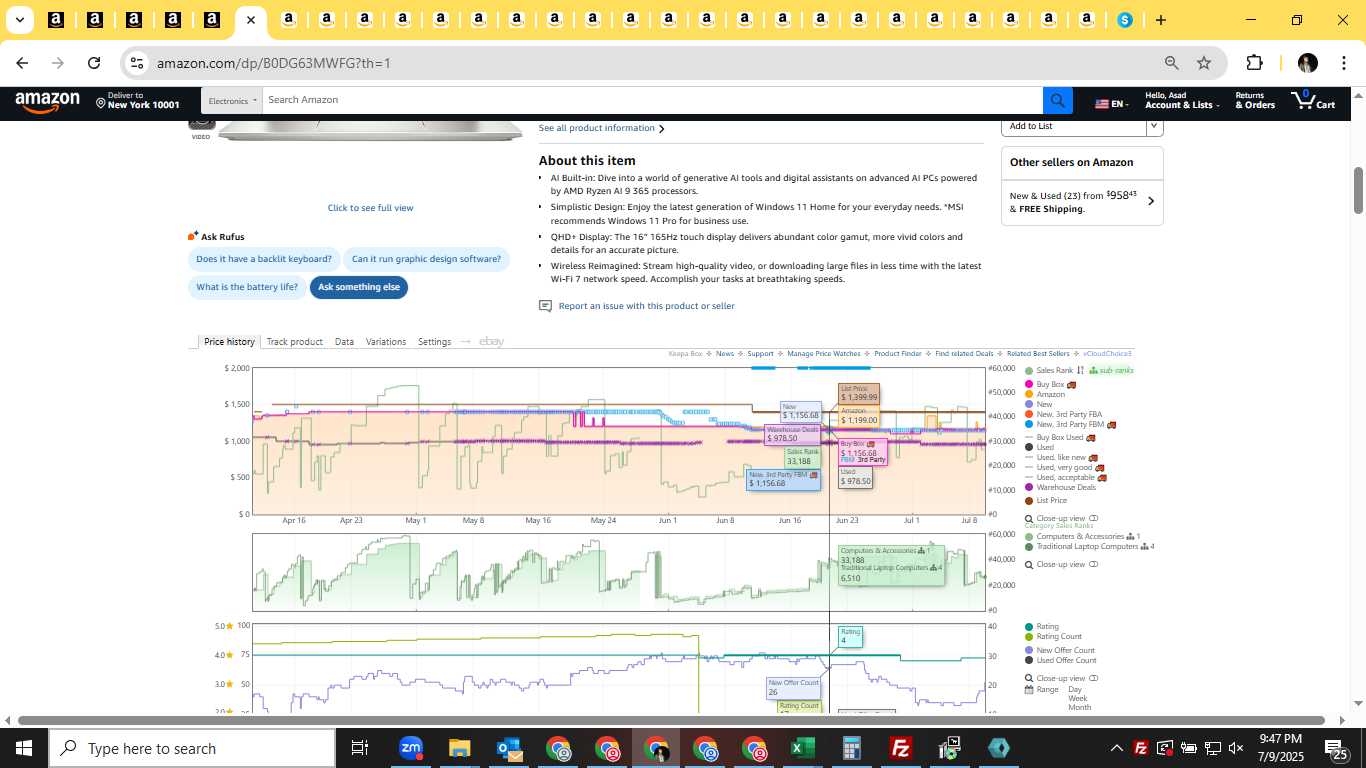Click the vertical page scrollbar thumb
Viewport: 1366px width, 768px height.
pyautogui.click(x=1358, y=190)
